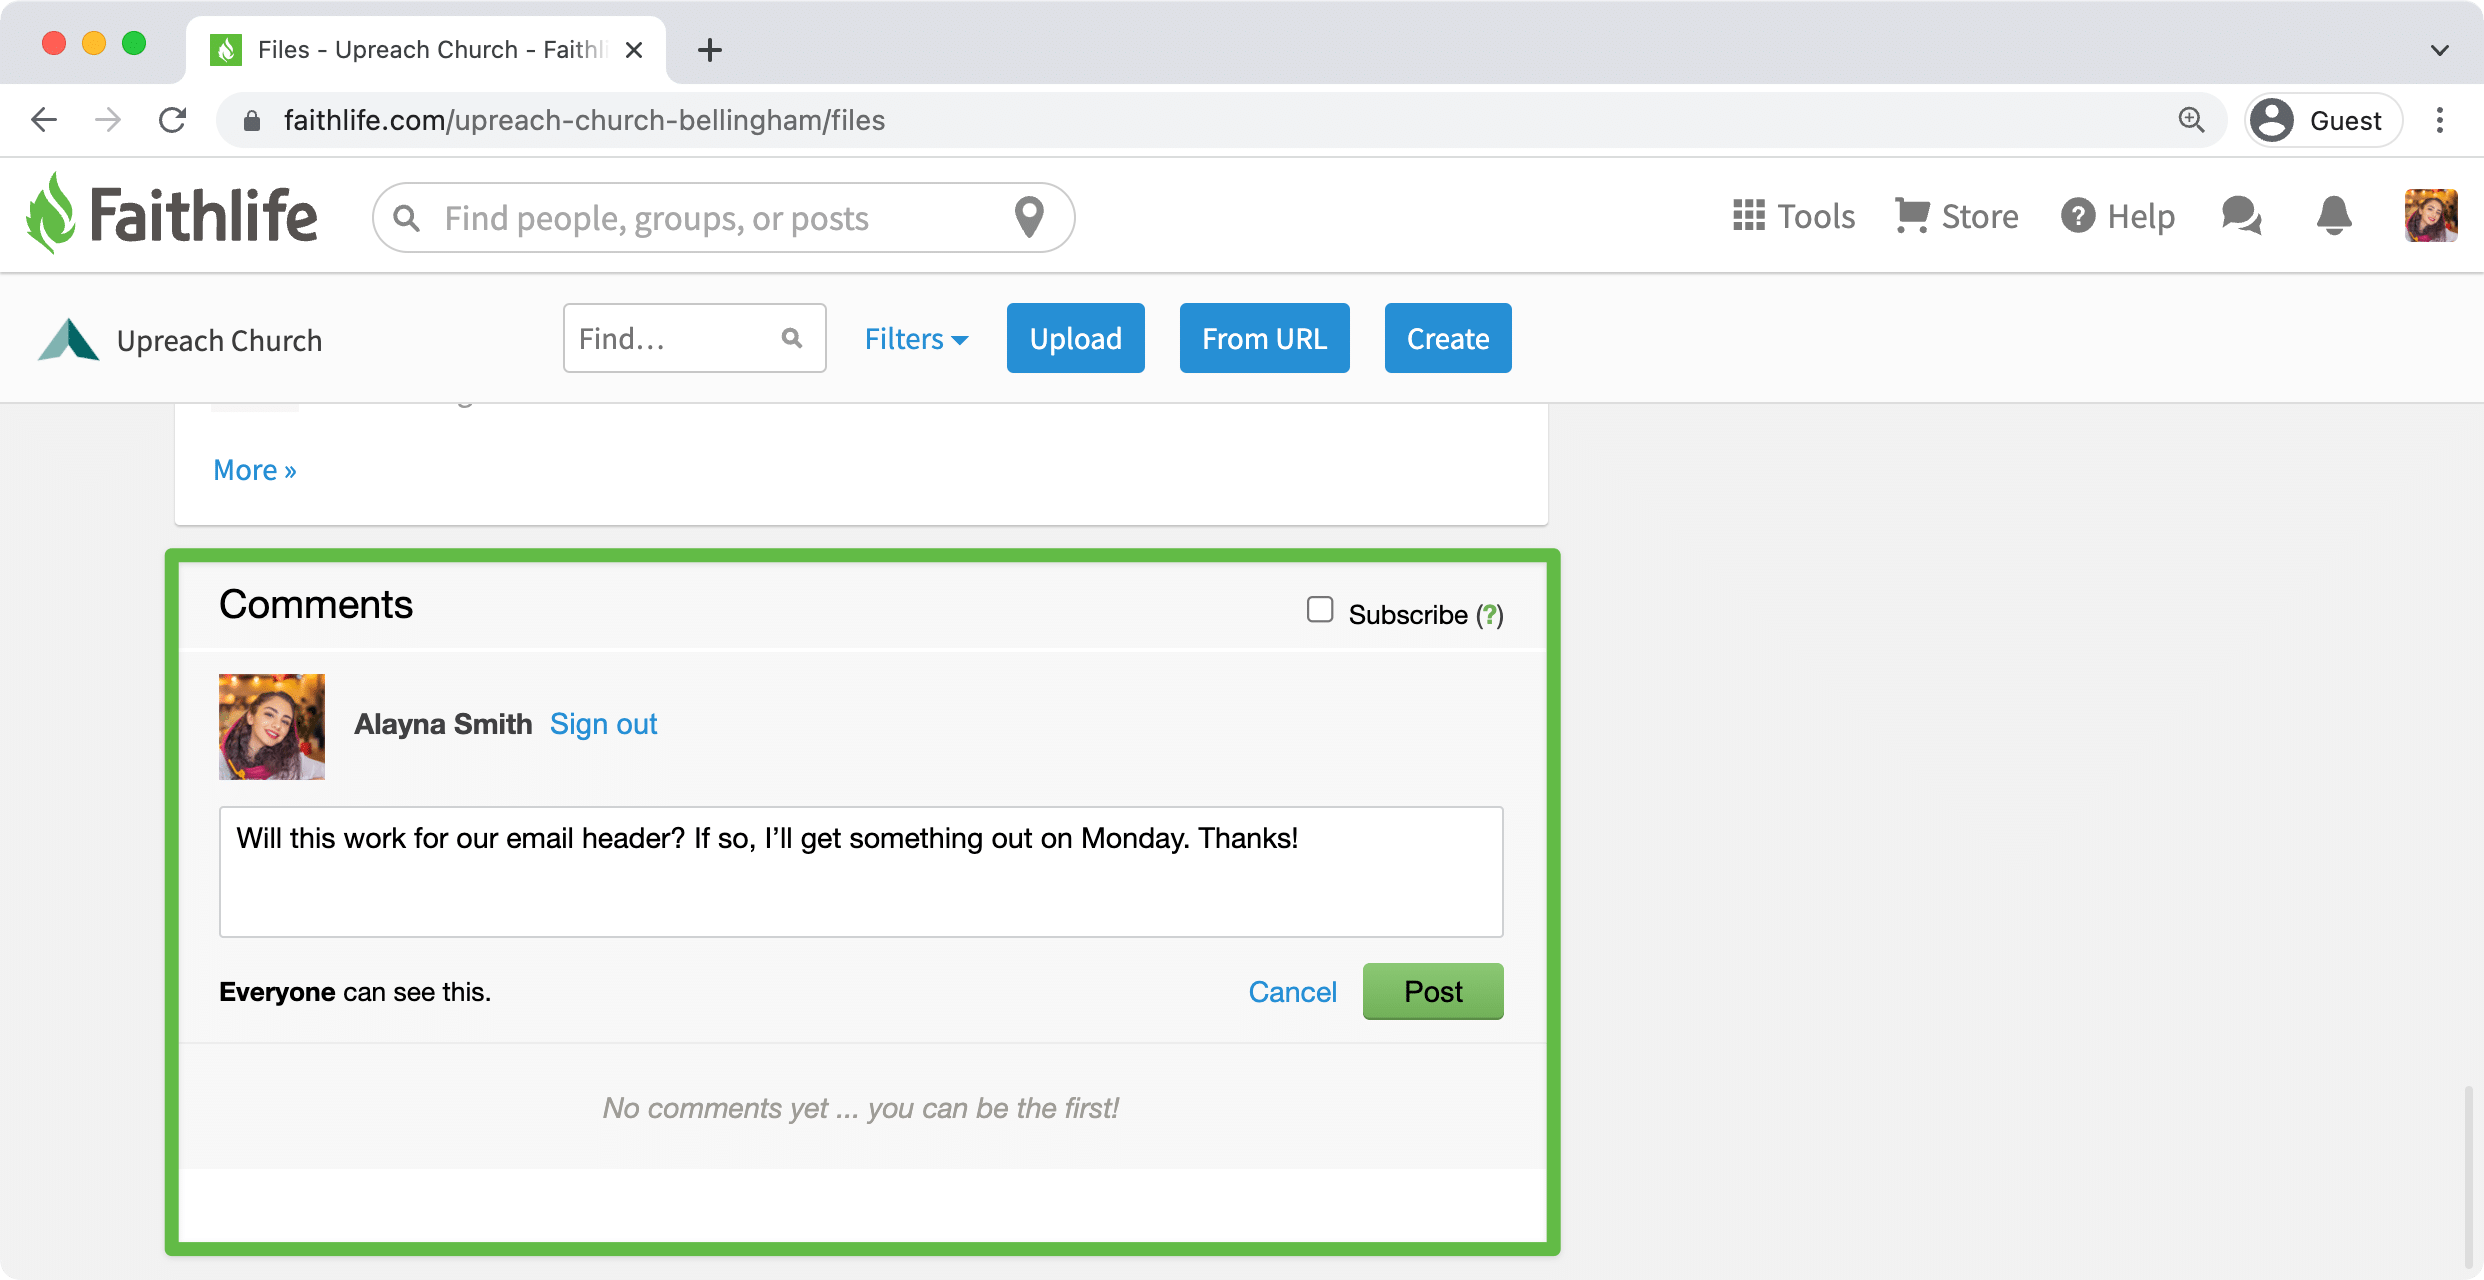Click the Sign out link
The image size is (2484, 1280).
click(x=603, y=724)
